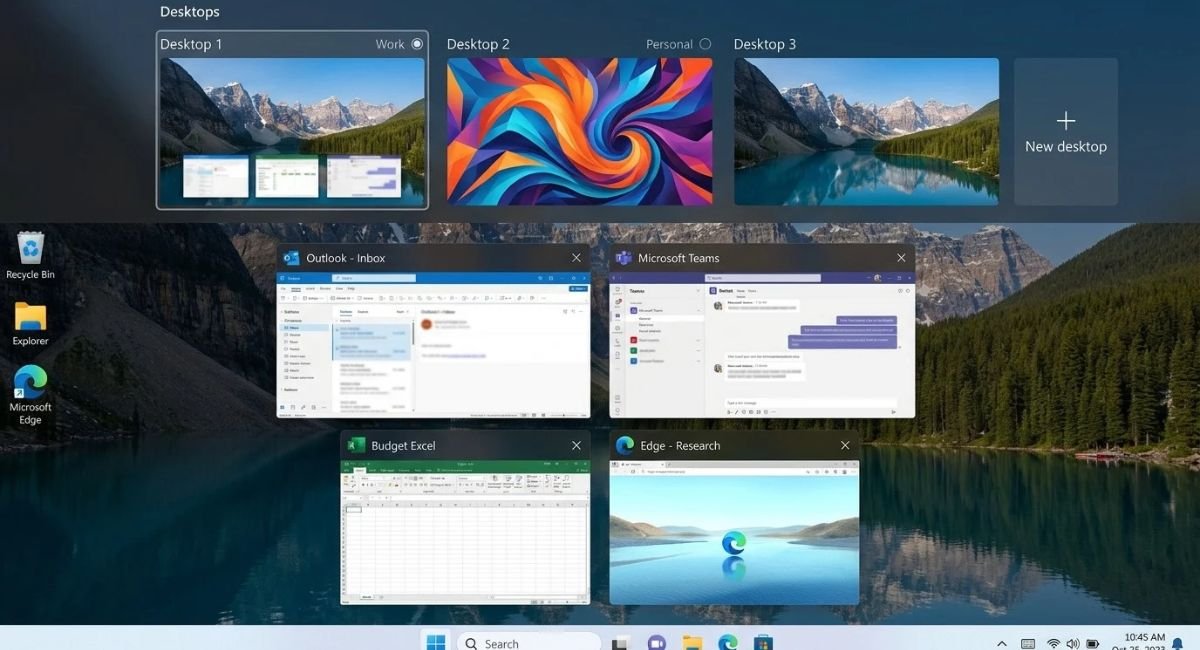1200x650 pixels.
Task: Select the Budget Excel window preview
Action: pos(465,532)
